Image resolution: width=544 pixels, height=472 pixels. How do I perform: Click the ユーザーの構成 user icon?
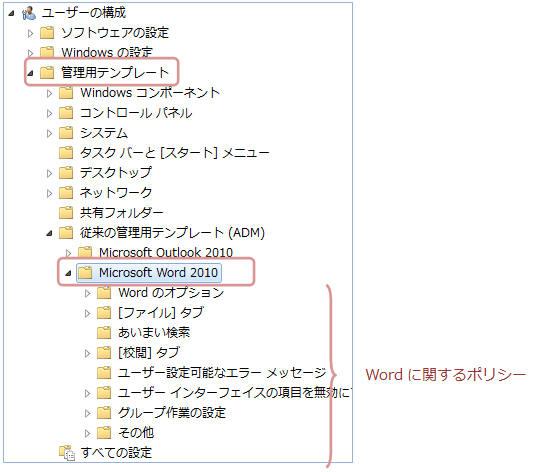(29, 13)
